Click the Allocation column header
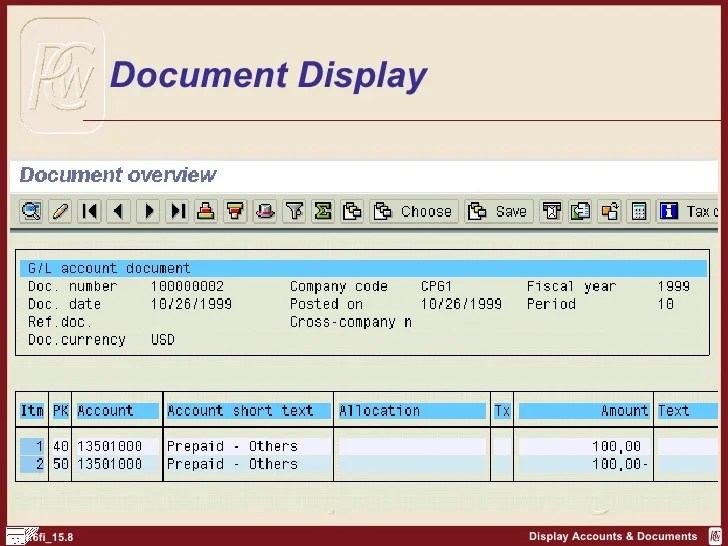The width and height of the screenshot is (728, 546). pyautogui.click(x=412, y=411)
